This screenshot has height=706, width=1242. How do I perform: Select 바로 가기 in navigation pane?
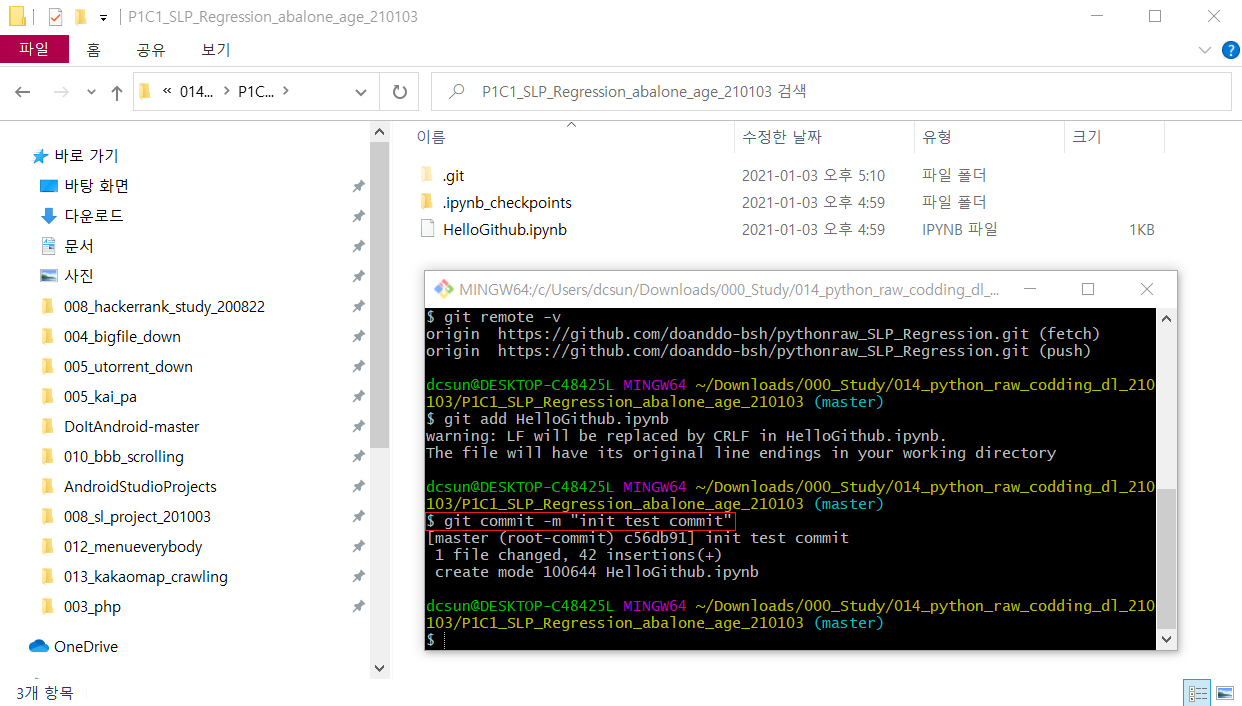pos(86,156)
